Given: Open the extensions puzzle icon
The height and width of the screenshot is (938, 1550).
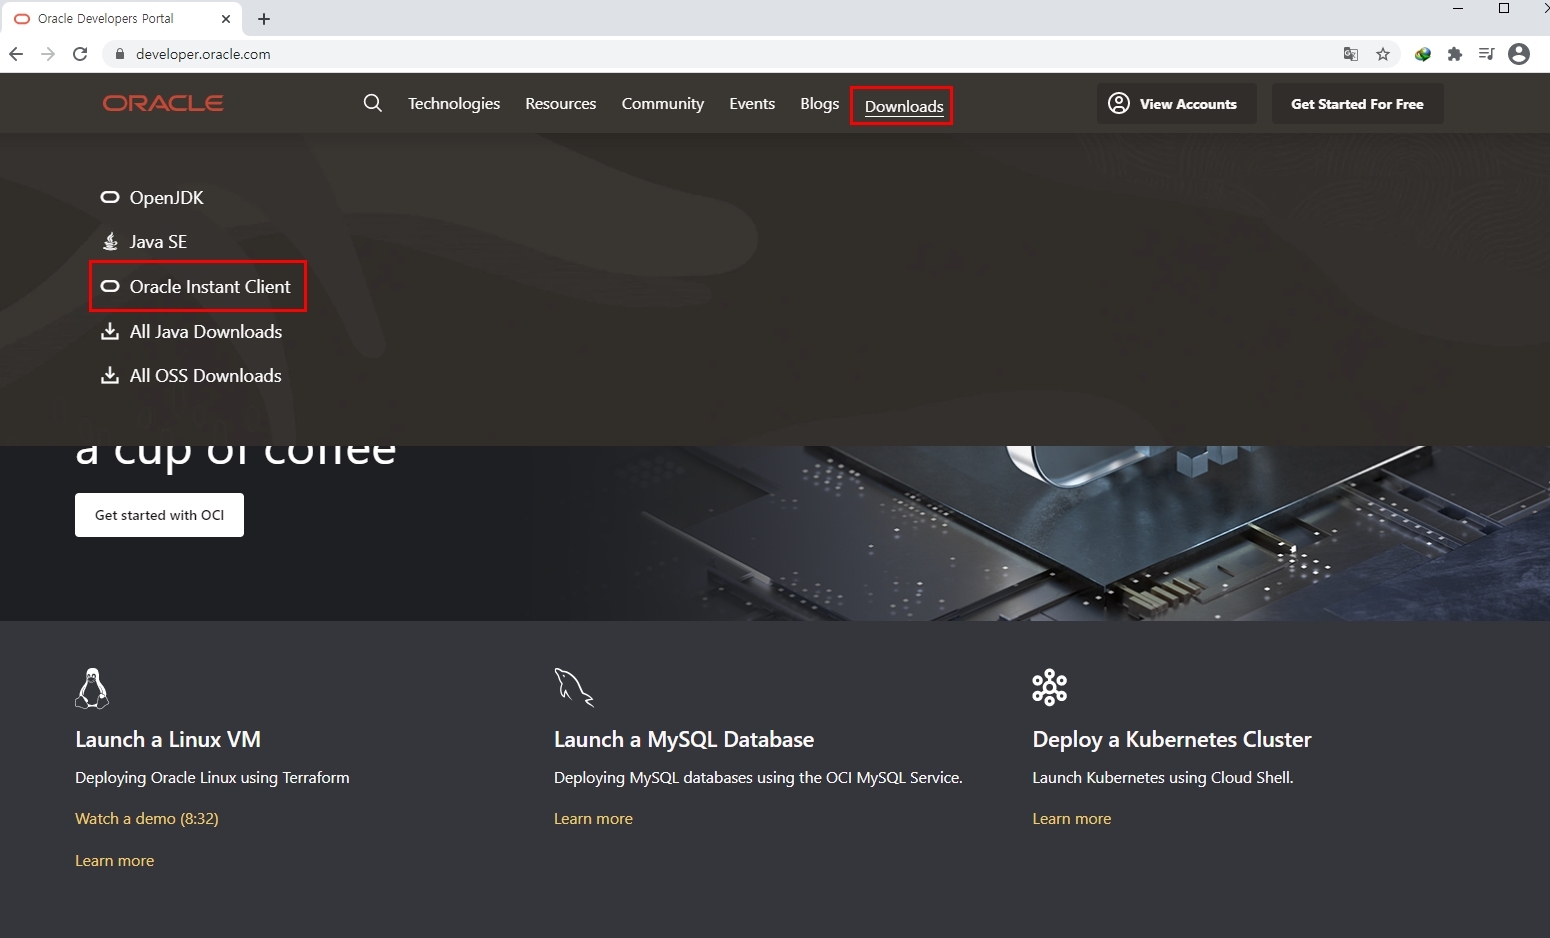Looking at the screenshot, I should [1455, 54].
